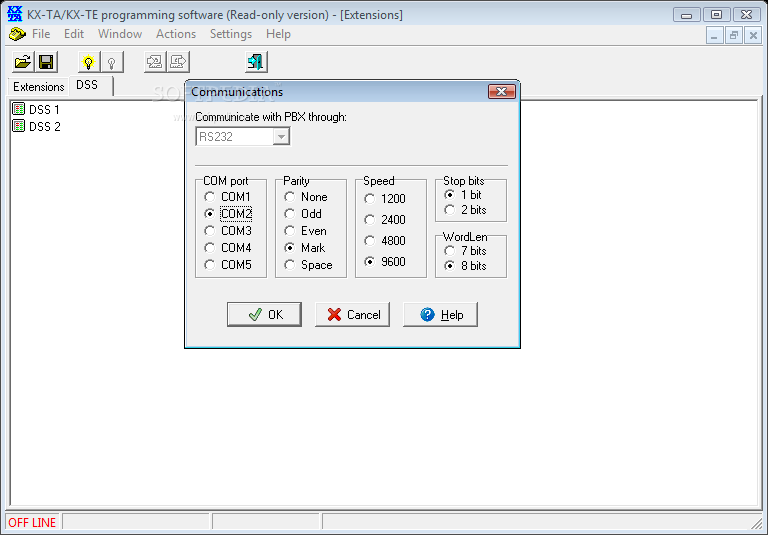The width and height of the screenshot is (768, 535).
Task: Click the Cancel button
Action: [352, 315]
